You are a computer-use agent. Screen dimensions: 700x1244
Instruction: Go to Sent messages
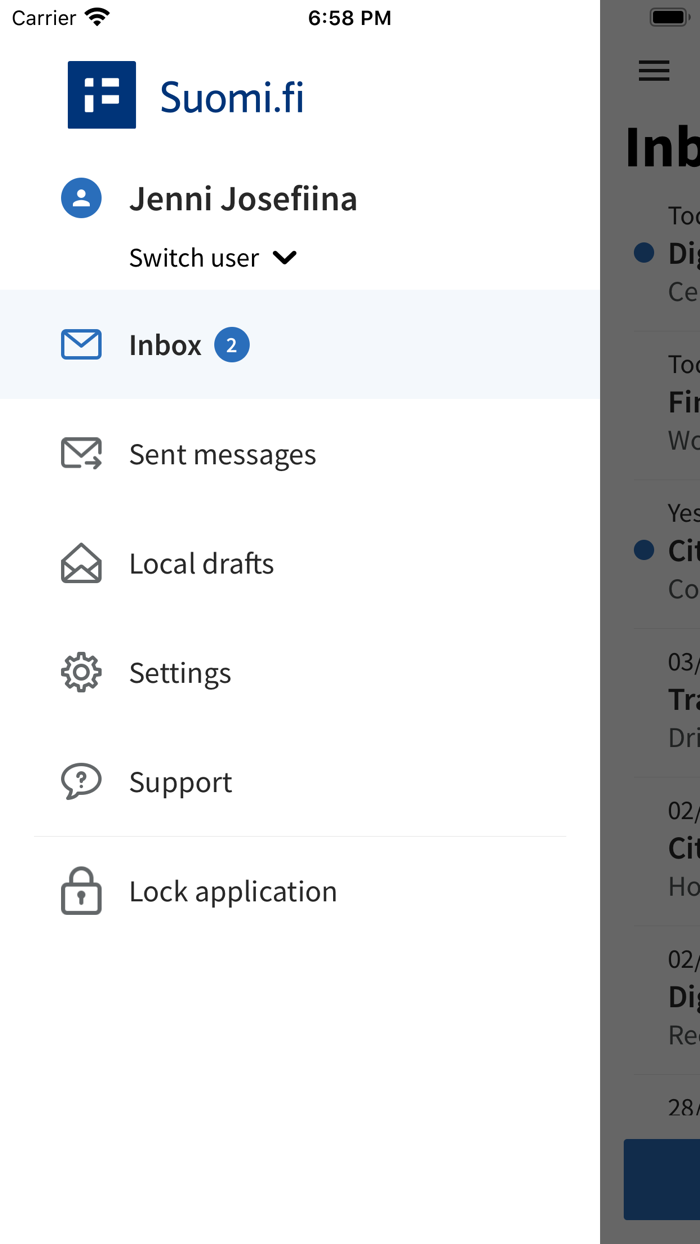pyautogui.click(x=222, y=454)
